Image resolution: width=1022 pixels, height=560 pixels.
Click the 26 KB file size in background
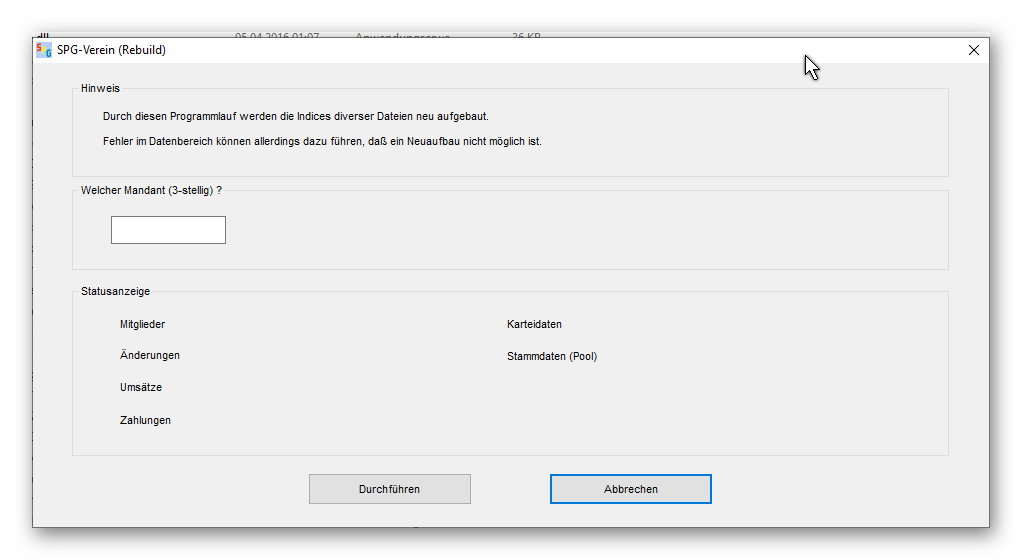coord(526,36)
